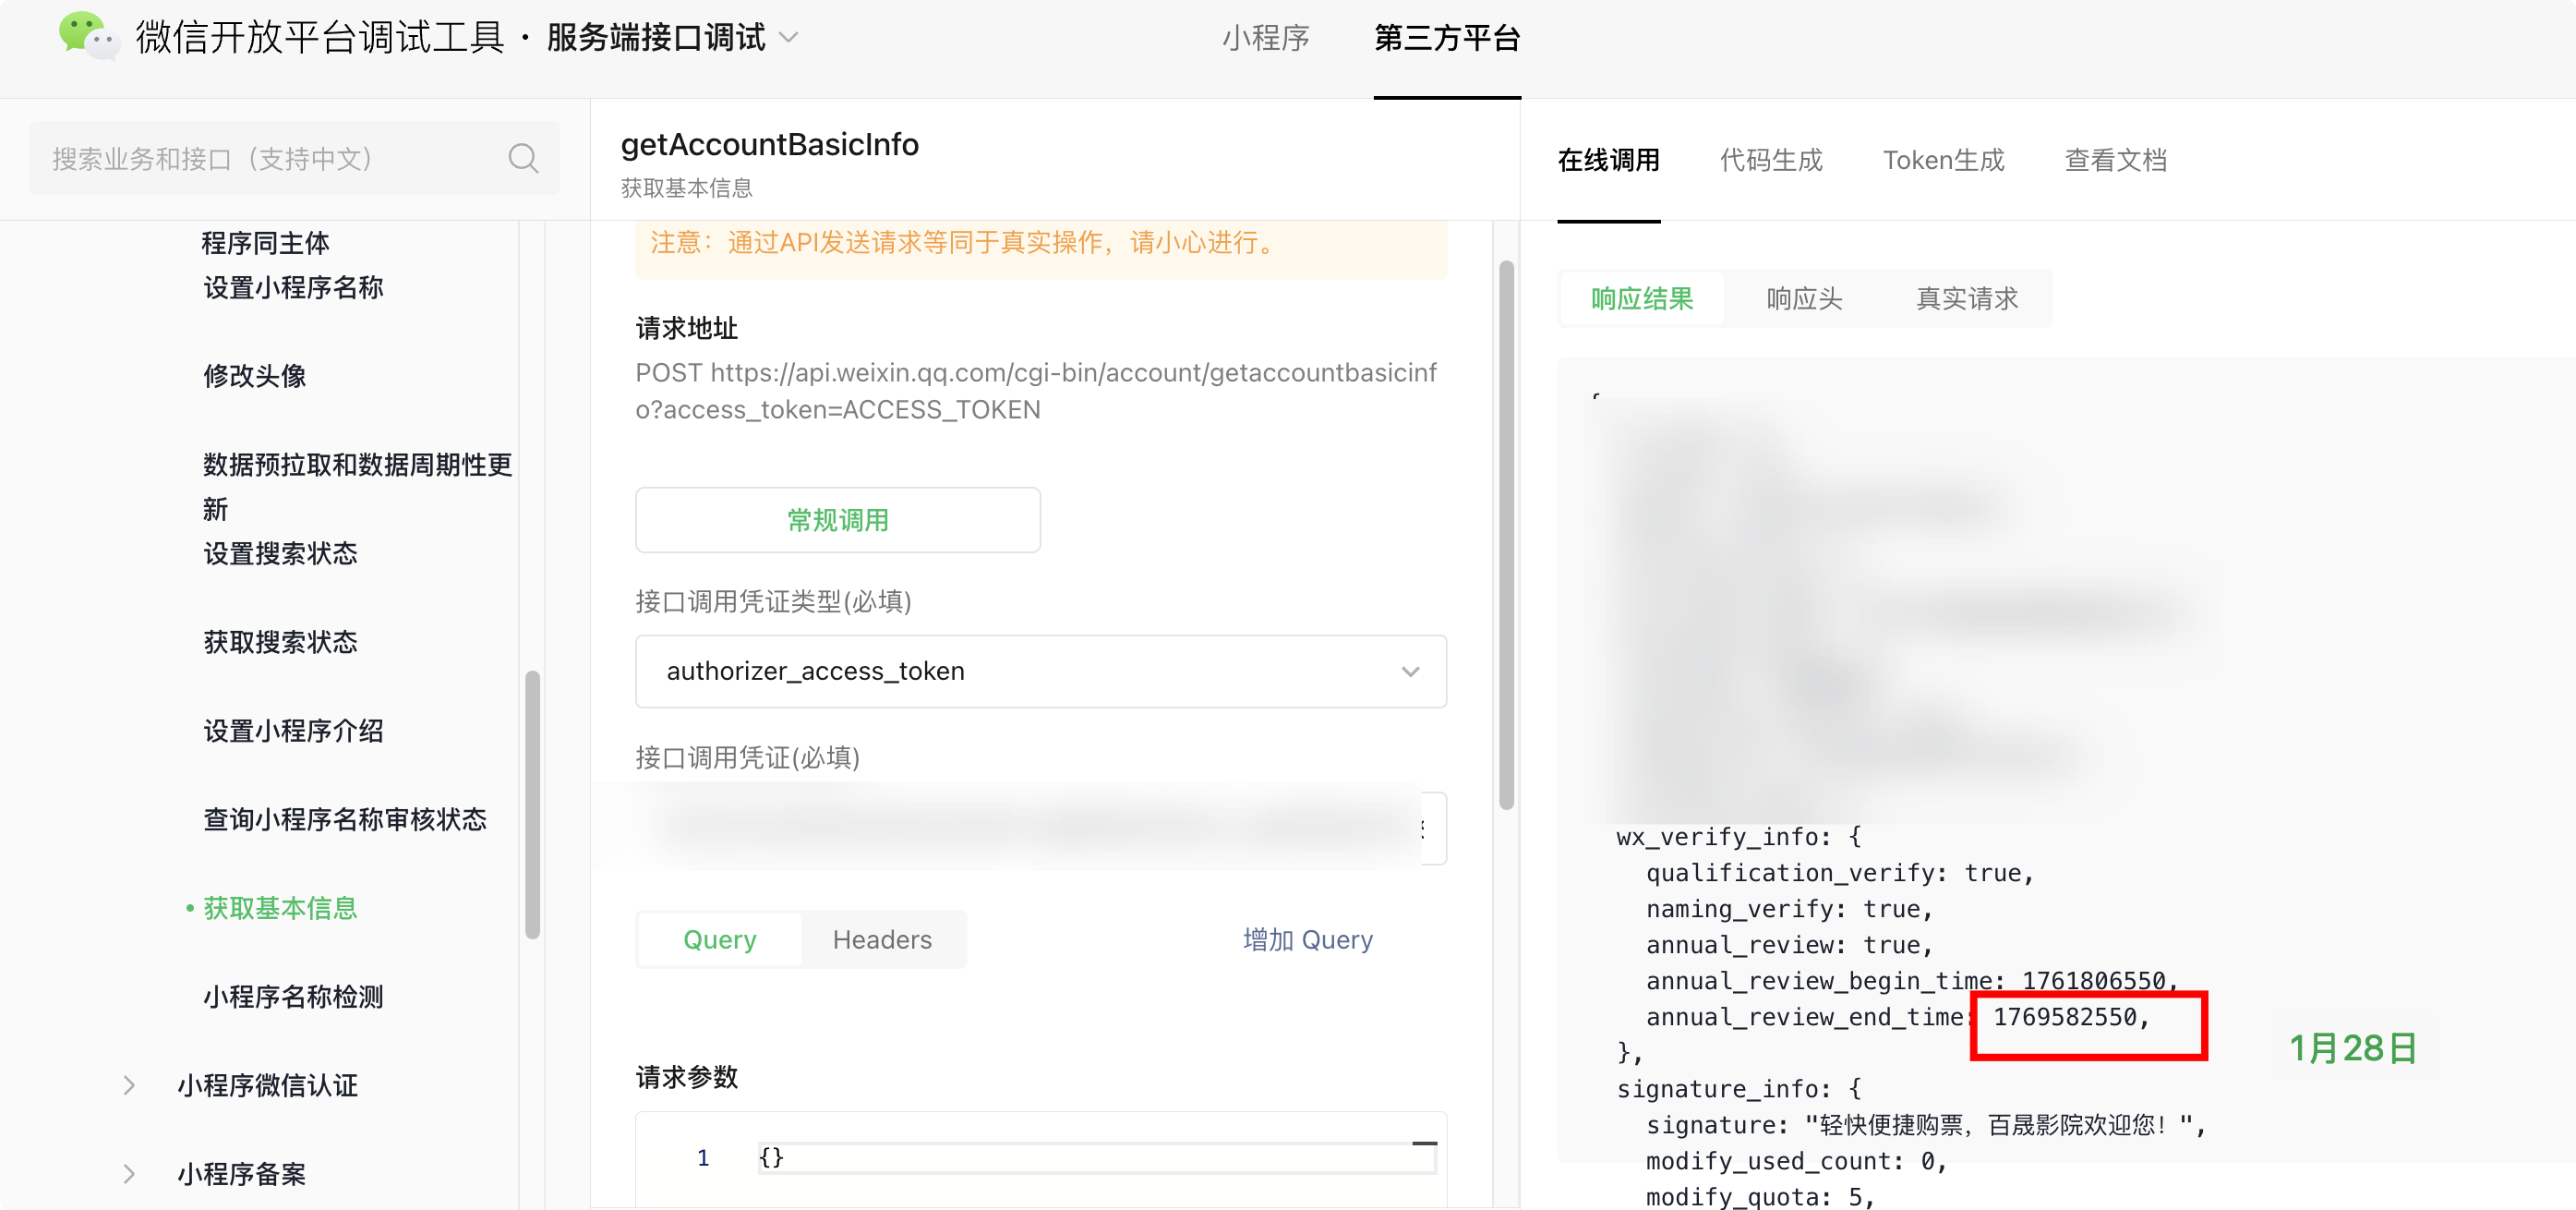Switch to the 小程序 tab
Viewport: 2576px width, 1210px height.
pos(1265,38)
